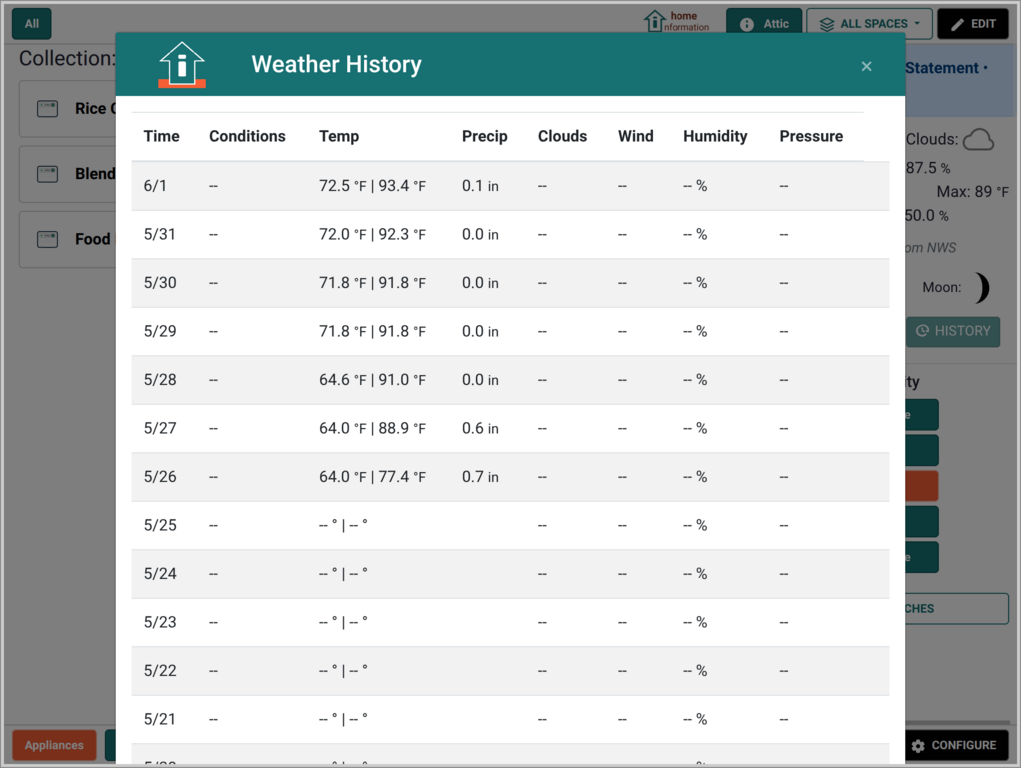Click temperature 64.6 °F | 91.0 °F
The height and width of the screenshot is (768, 1021).
point(372,380)
